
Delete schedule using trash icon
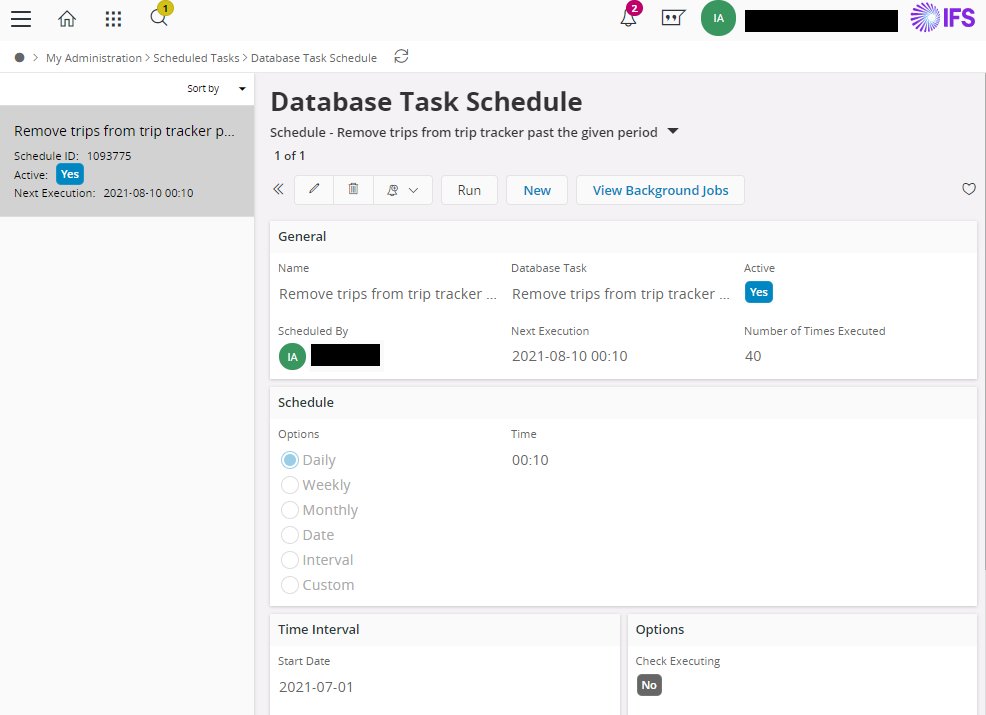[353, 190]
